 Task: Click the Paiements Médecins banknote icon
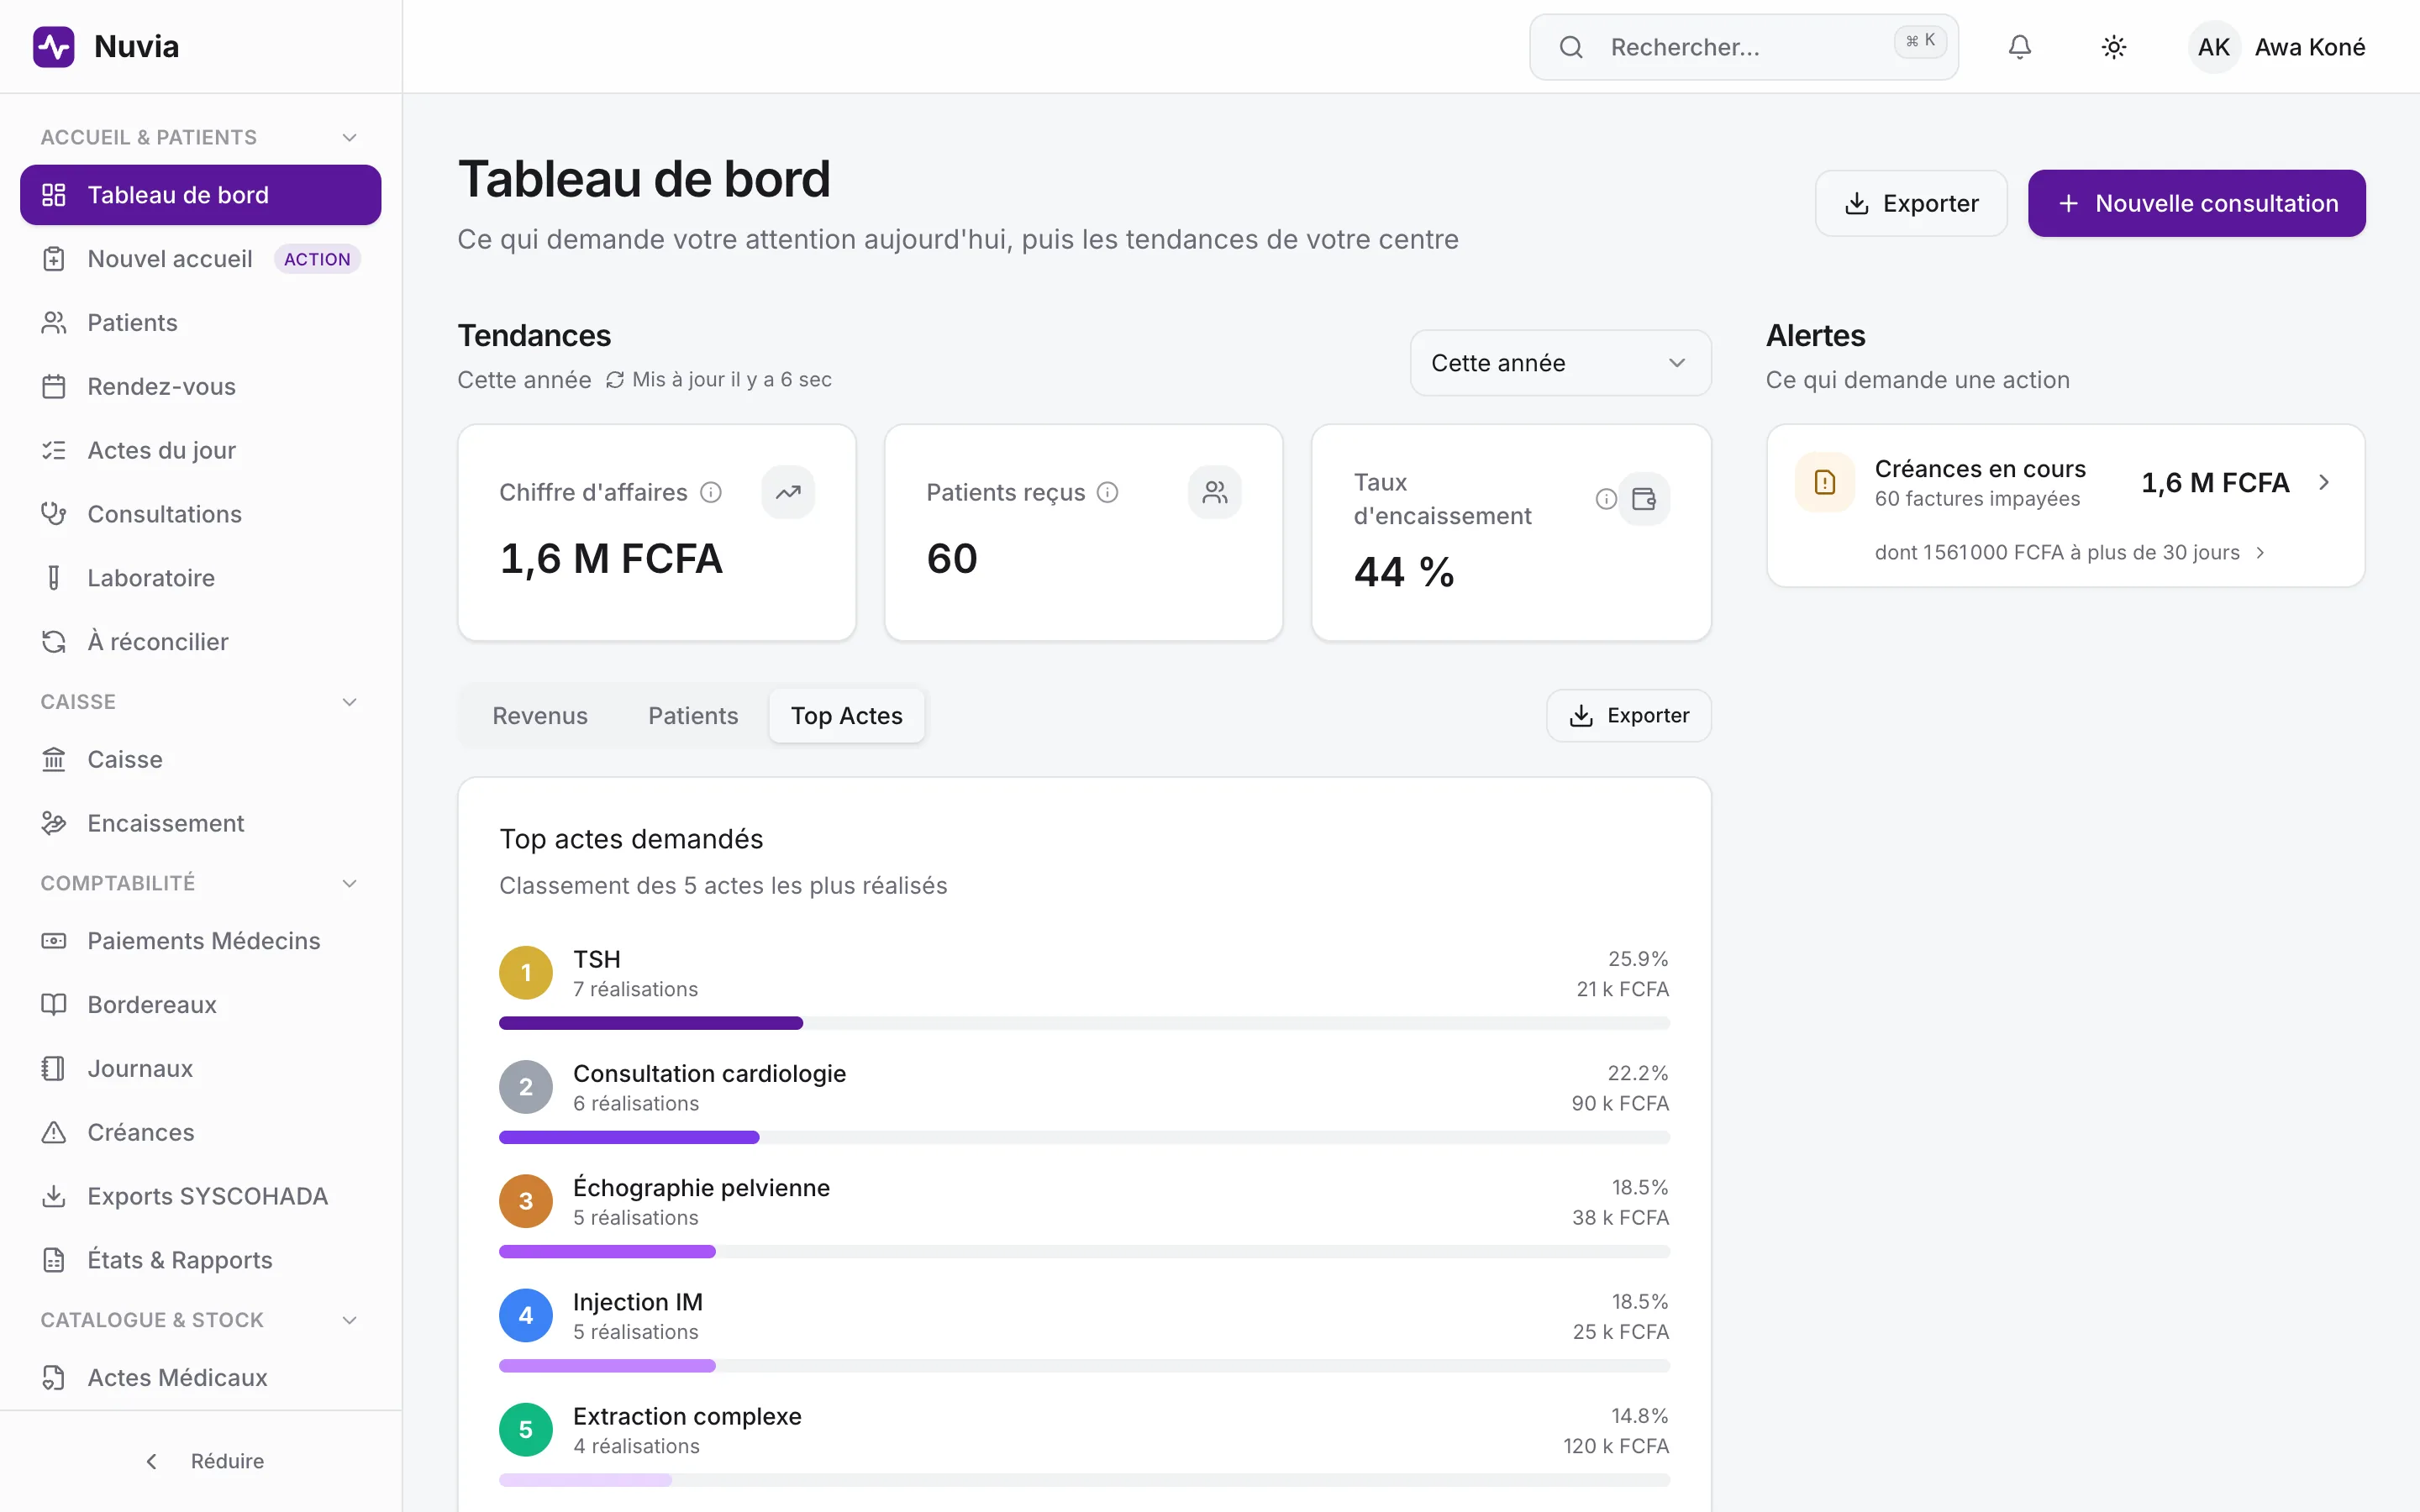point(54,941)
